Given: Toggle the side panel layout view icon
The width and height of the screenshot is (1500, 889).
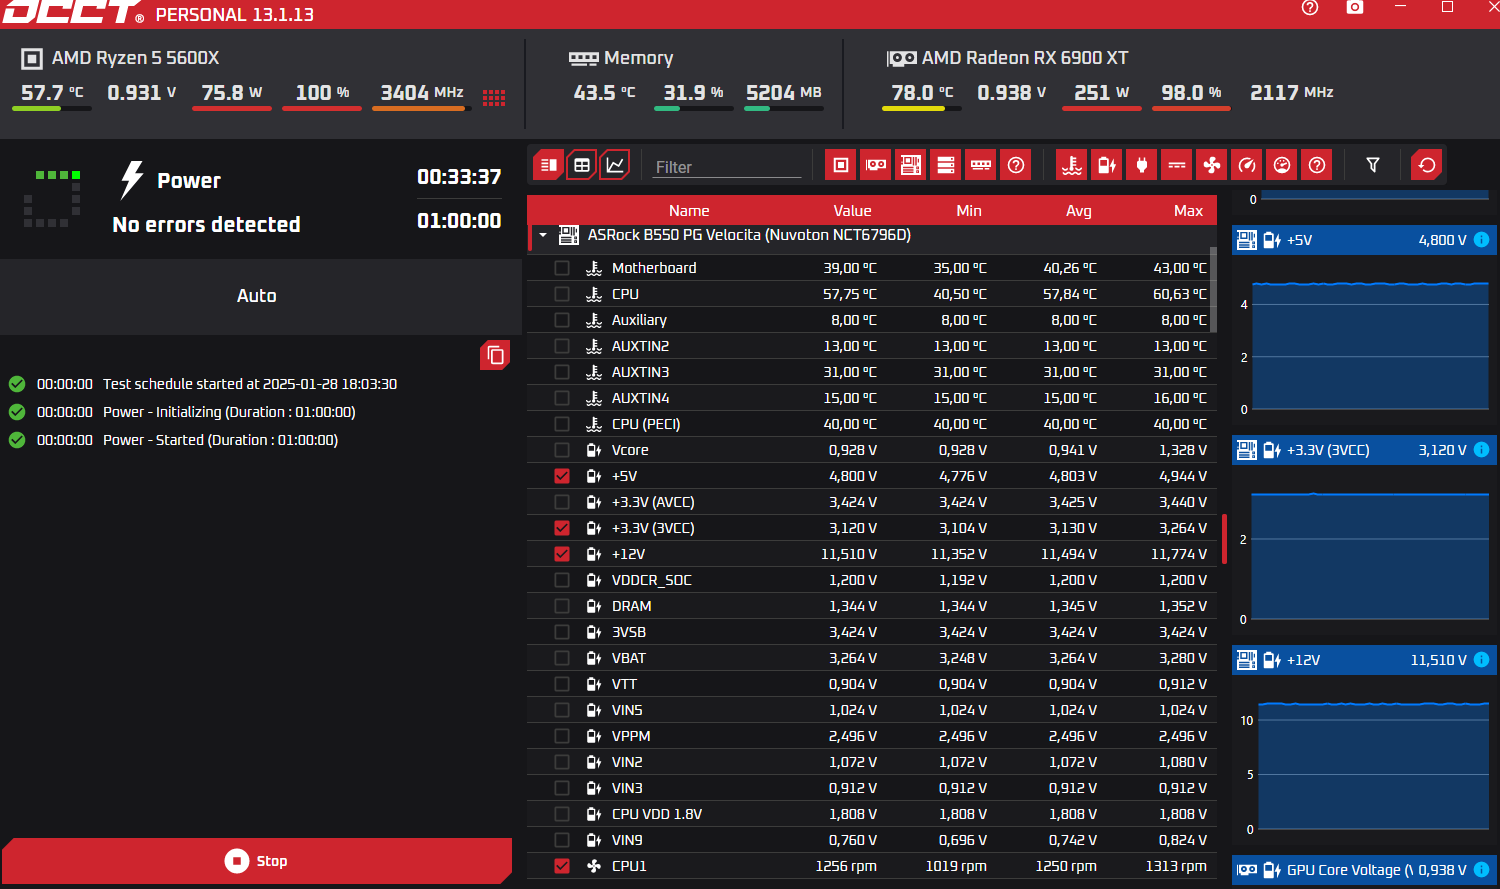Looking at the screenshot, I should pos(549,165).
